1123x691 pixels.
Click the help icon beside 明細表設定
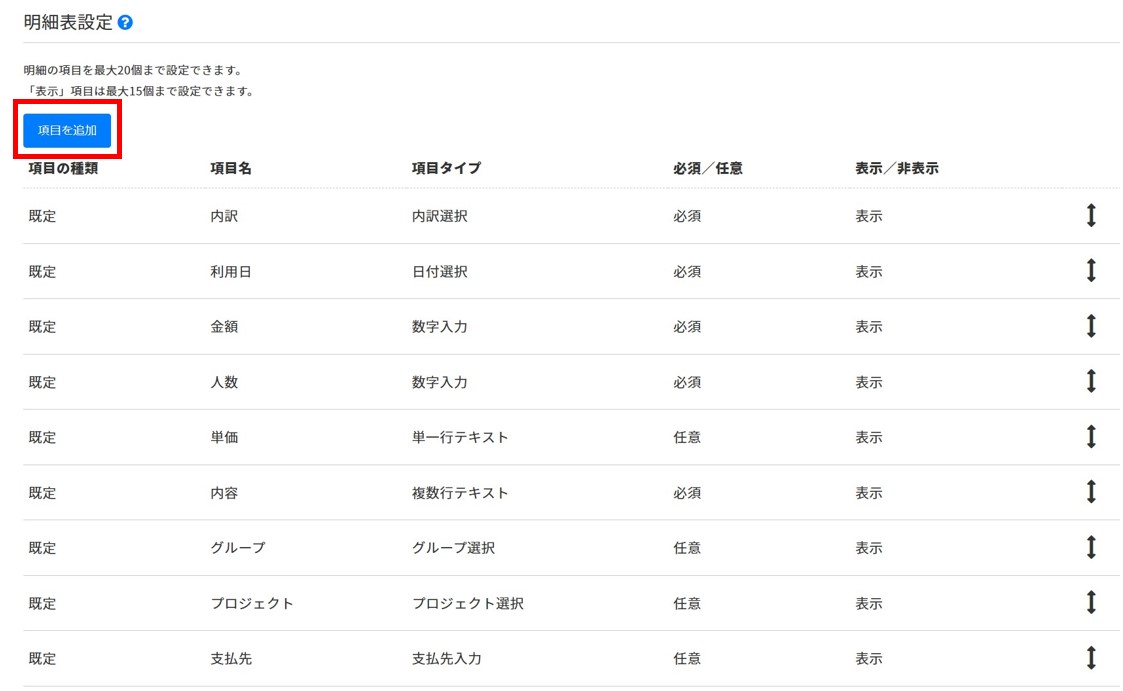pyautogui.click(x=125, y=22)
